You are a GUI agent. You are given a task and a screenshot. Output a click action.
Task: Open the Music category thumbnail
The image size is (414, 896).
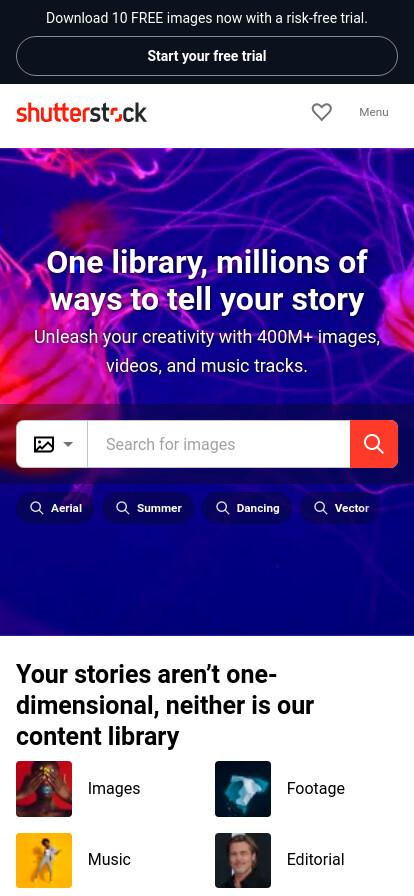click(44, 860)
